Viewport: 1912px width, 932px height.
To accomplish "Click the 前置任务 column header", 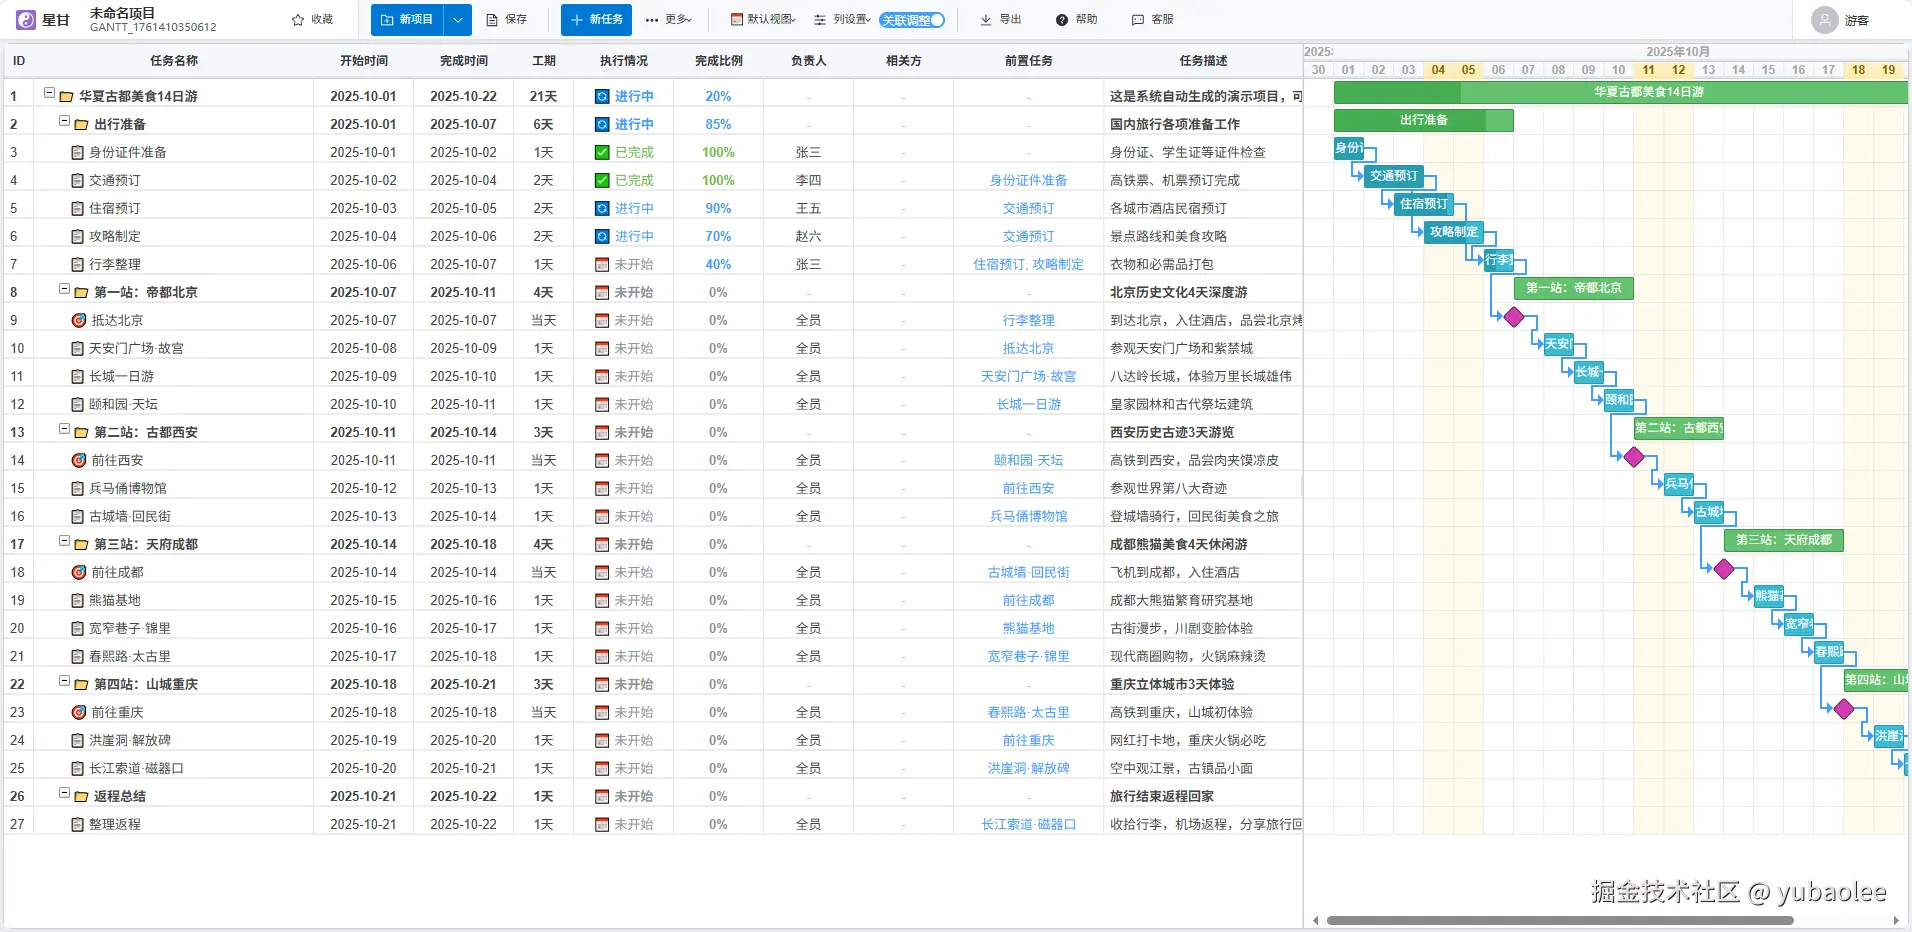I will pyautogui.click(x=1028, y=61).
